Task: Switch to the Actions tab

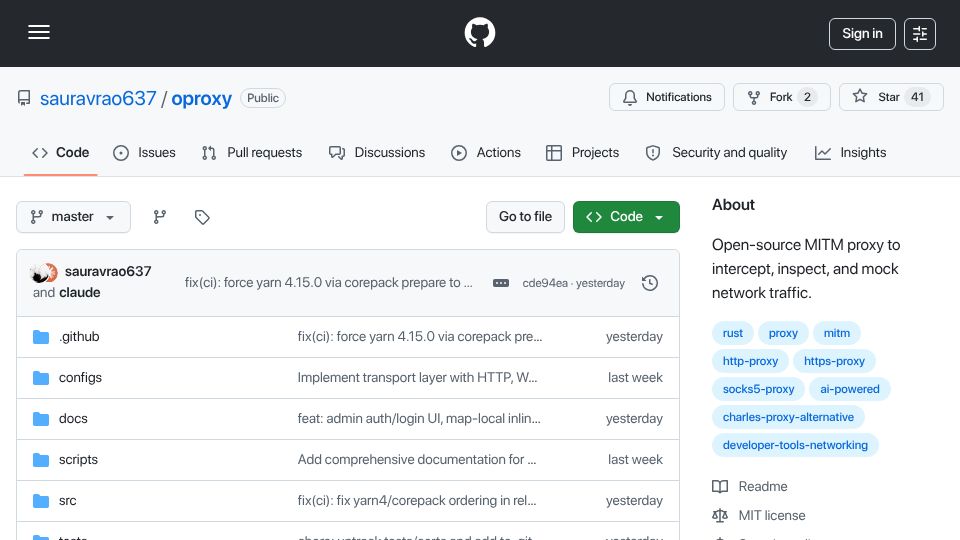Action: click(x=486, y=153)
